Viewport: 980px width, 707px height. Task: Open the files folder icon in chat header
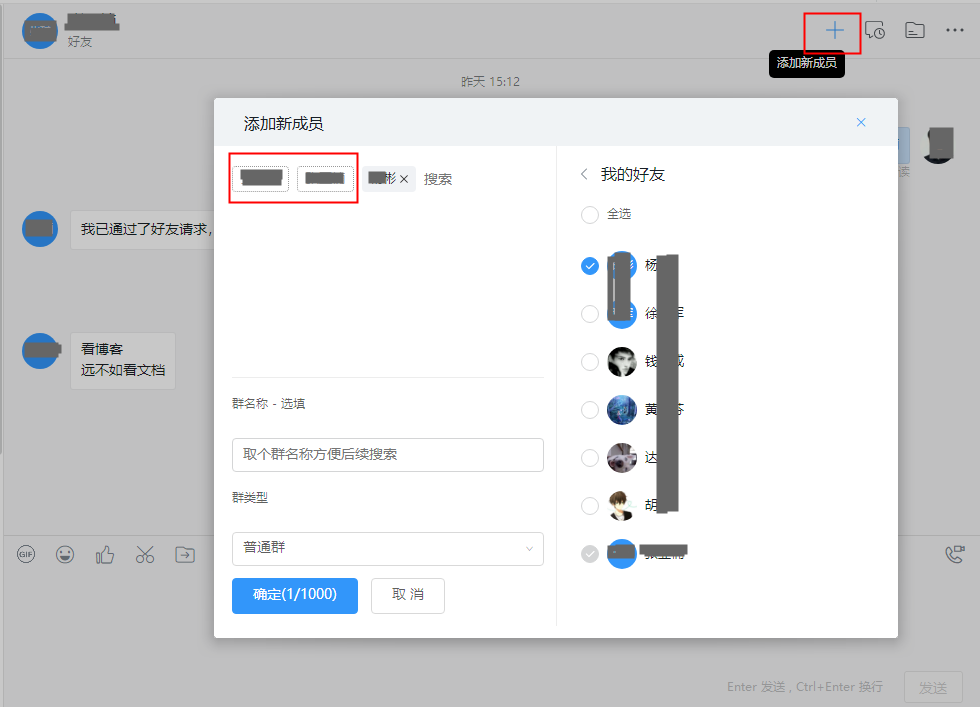coord(914,30)
